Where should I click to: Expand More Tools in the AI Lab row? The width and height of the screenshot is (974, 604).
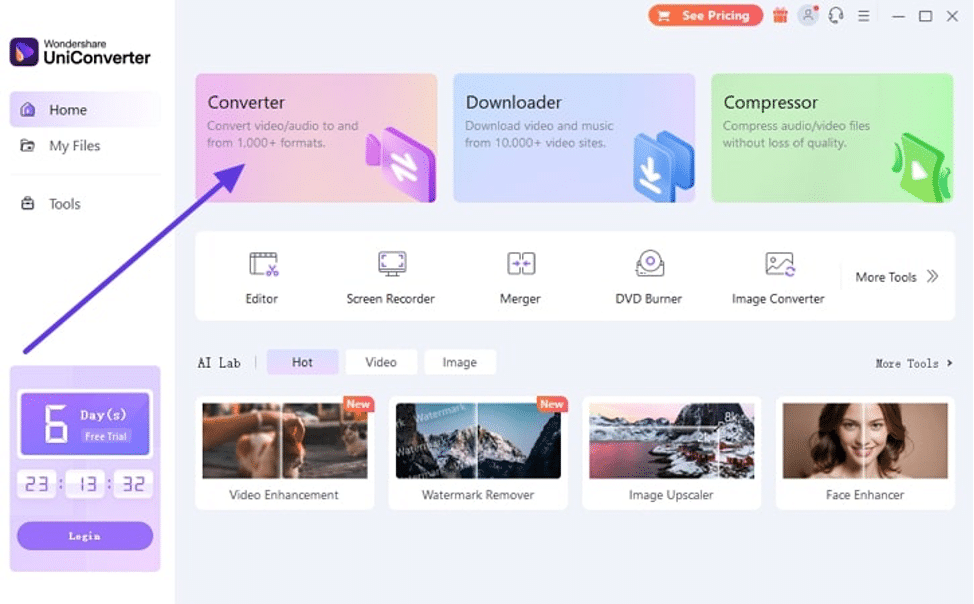coord(906,364)
